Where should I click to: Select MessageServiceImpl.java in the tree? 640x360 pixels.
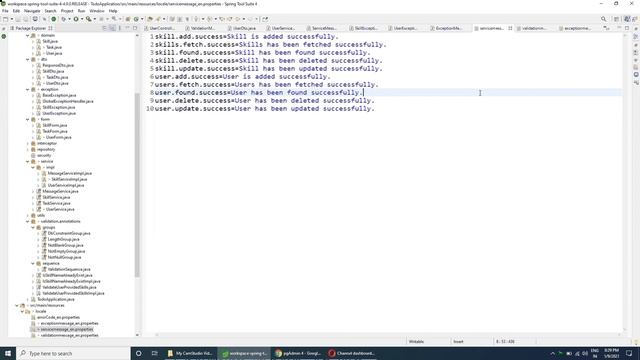point(69,173)
